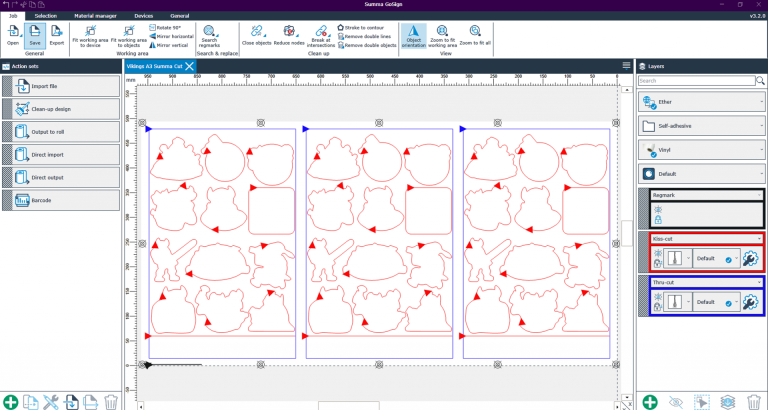This screenshot has width=768, height=410.
Task: Open the Search regmarks tool
Action: (209, 37)
